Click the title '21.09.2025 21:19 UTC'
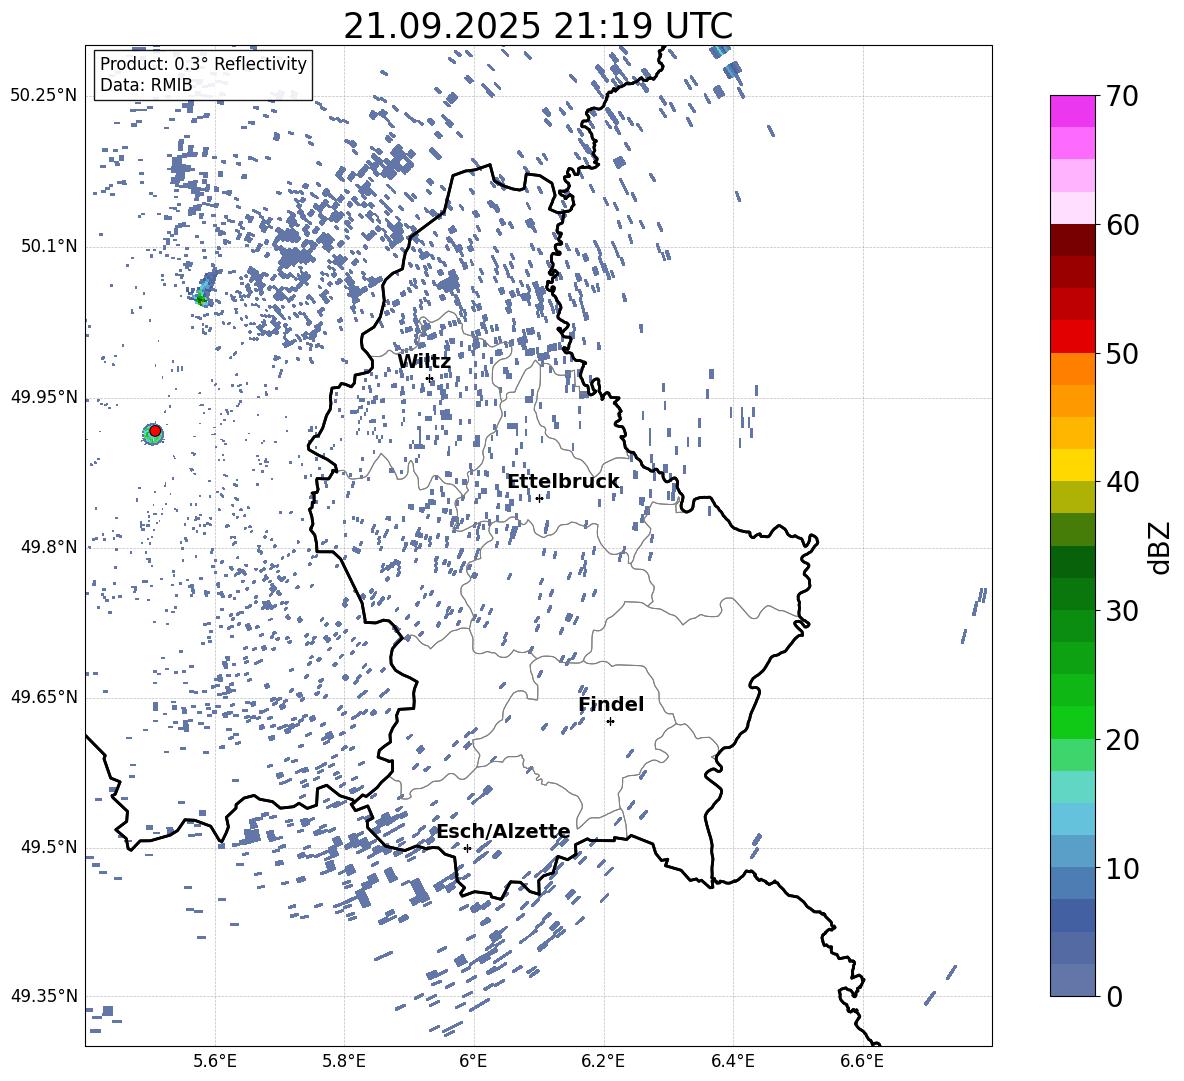The height and width of the screenshot is (1081, 1184). coord(538,26)
